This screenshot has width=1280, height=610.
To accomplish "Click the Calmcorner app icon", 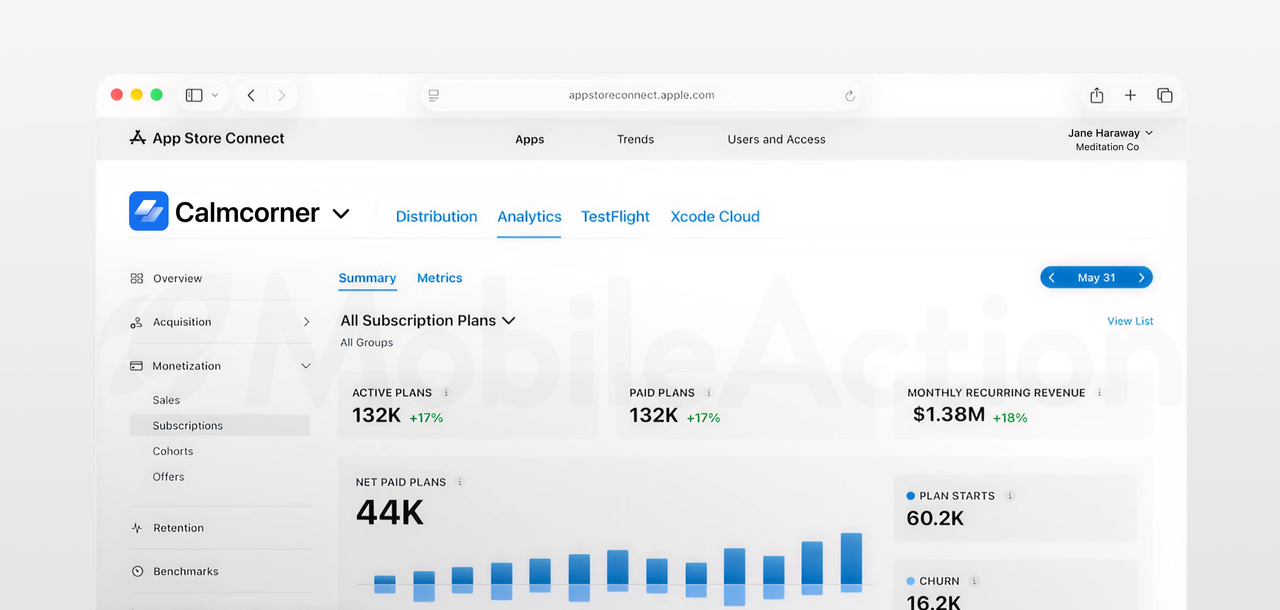I will click(x=148, y=211).
